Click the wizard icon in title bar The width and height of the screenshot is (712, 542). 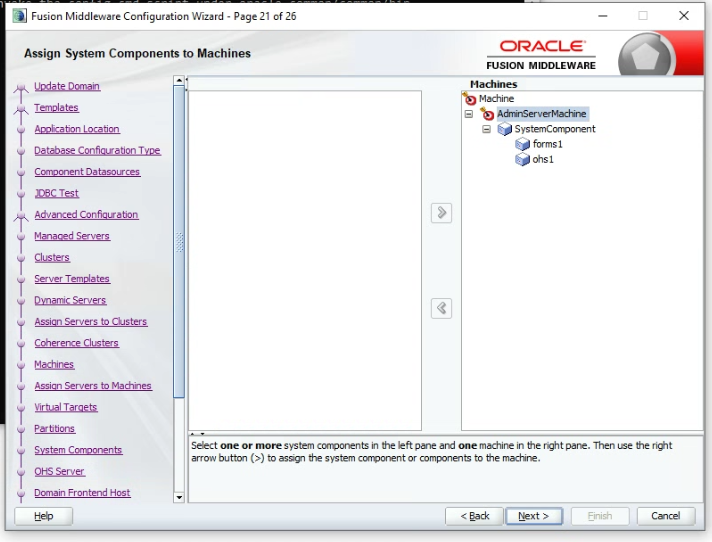[x=19, y=16]
